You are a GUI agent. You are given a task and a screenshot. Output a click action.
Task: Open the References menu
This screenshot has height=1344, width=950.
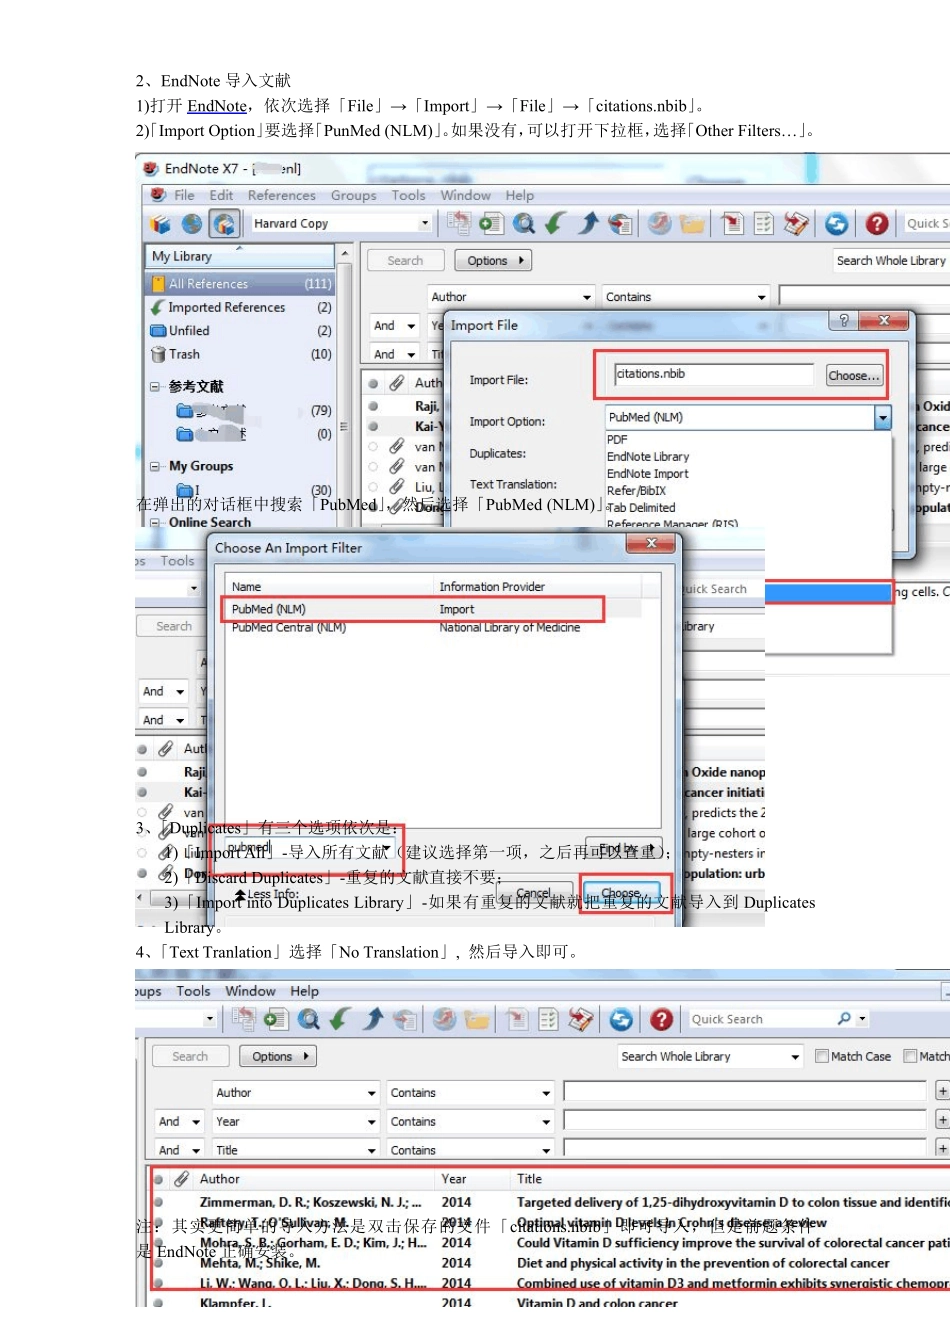[x=281, y=196]
